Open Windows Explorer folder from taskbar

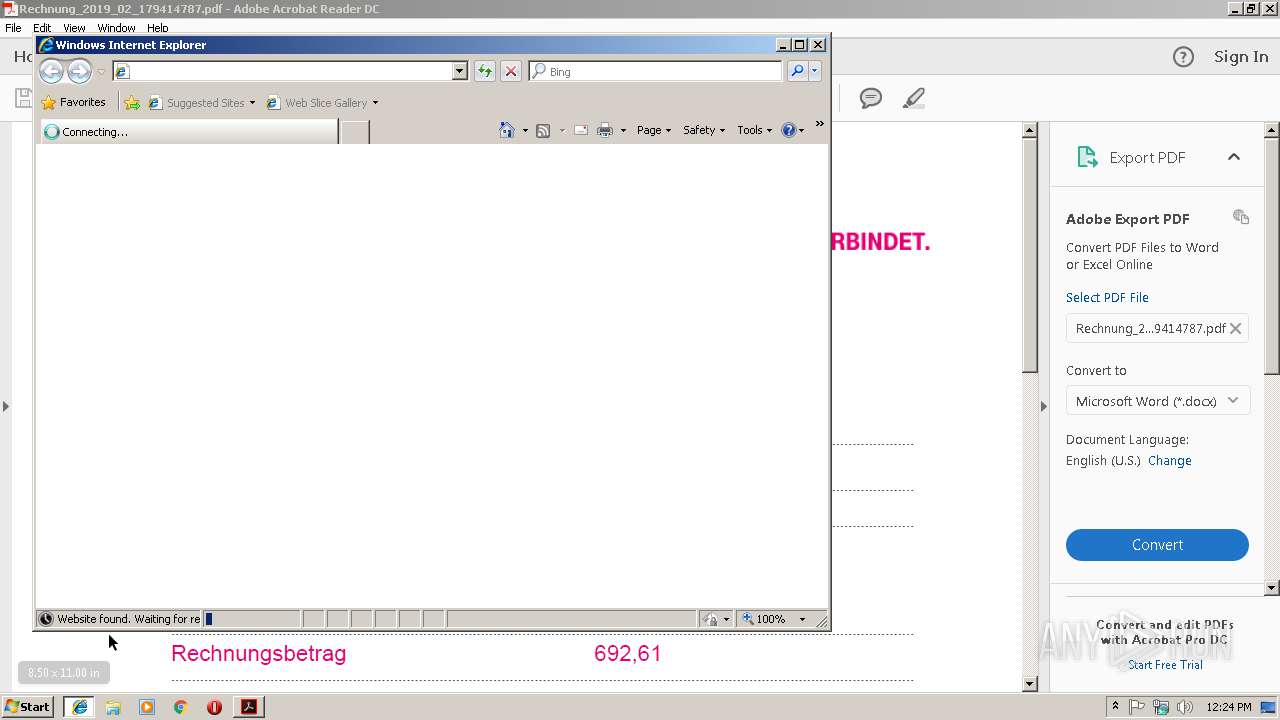click(x=113, y=707)
